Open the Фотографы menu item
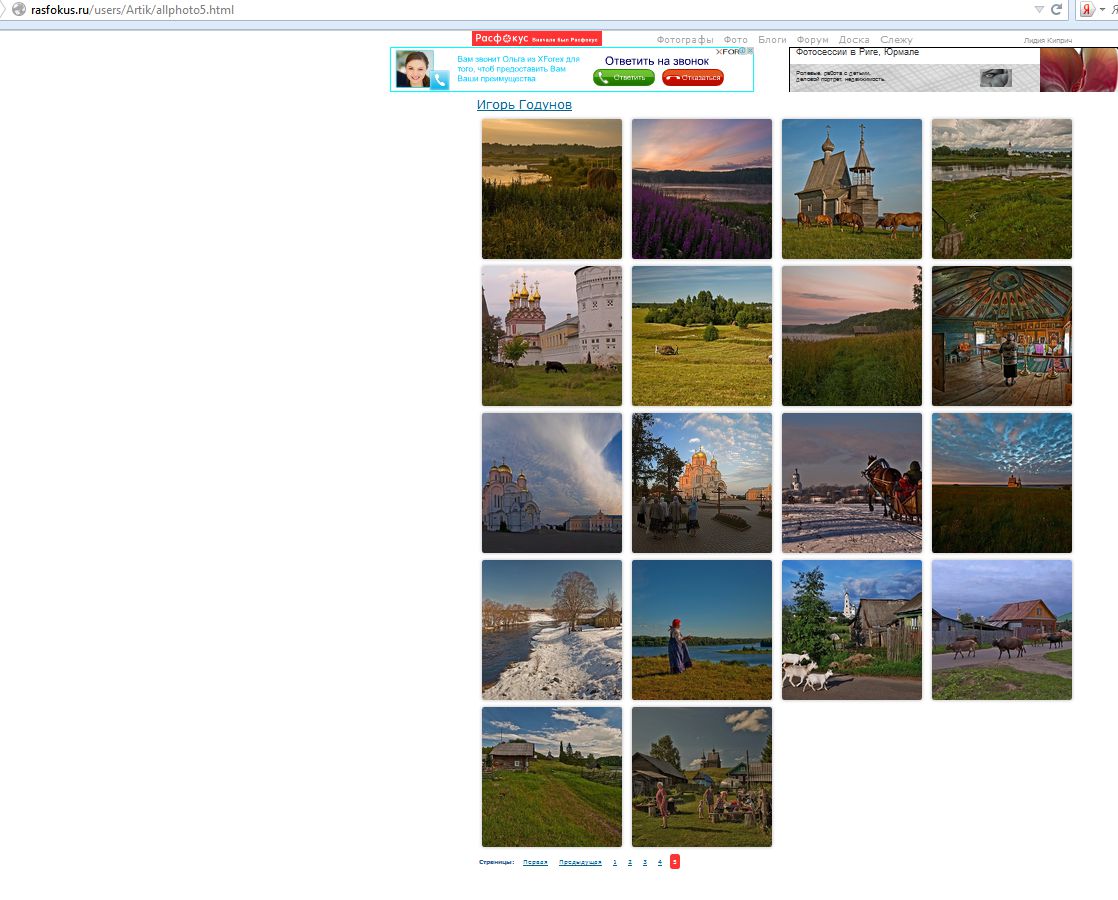1118x900 pixels. tap(685, 40)
